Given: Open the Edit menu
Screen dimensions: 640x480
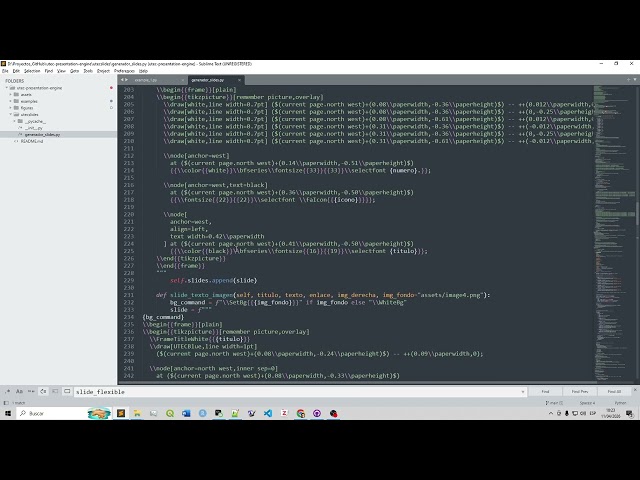Looking at the screenshot, I should 16,71.
